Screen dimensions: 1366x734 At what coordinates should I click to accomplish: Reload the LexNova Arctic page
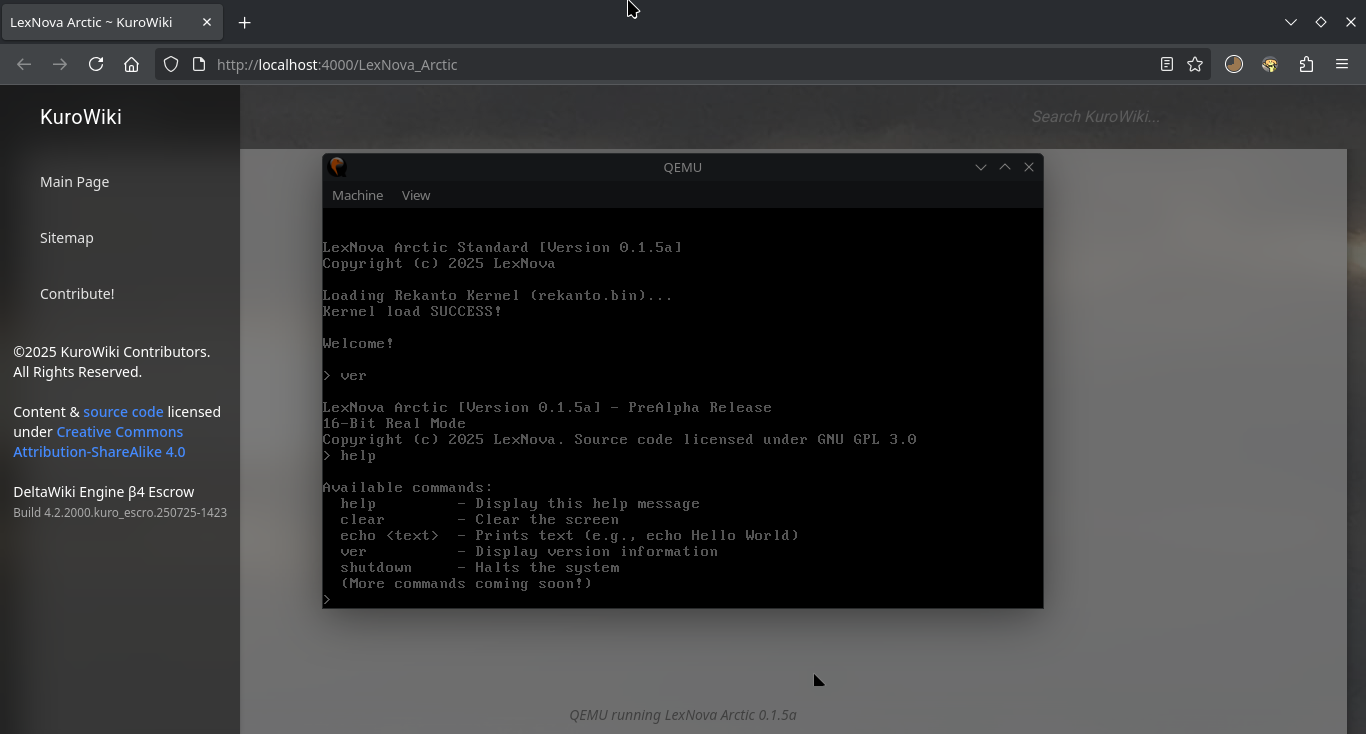coord(96,64)
